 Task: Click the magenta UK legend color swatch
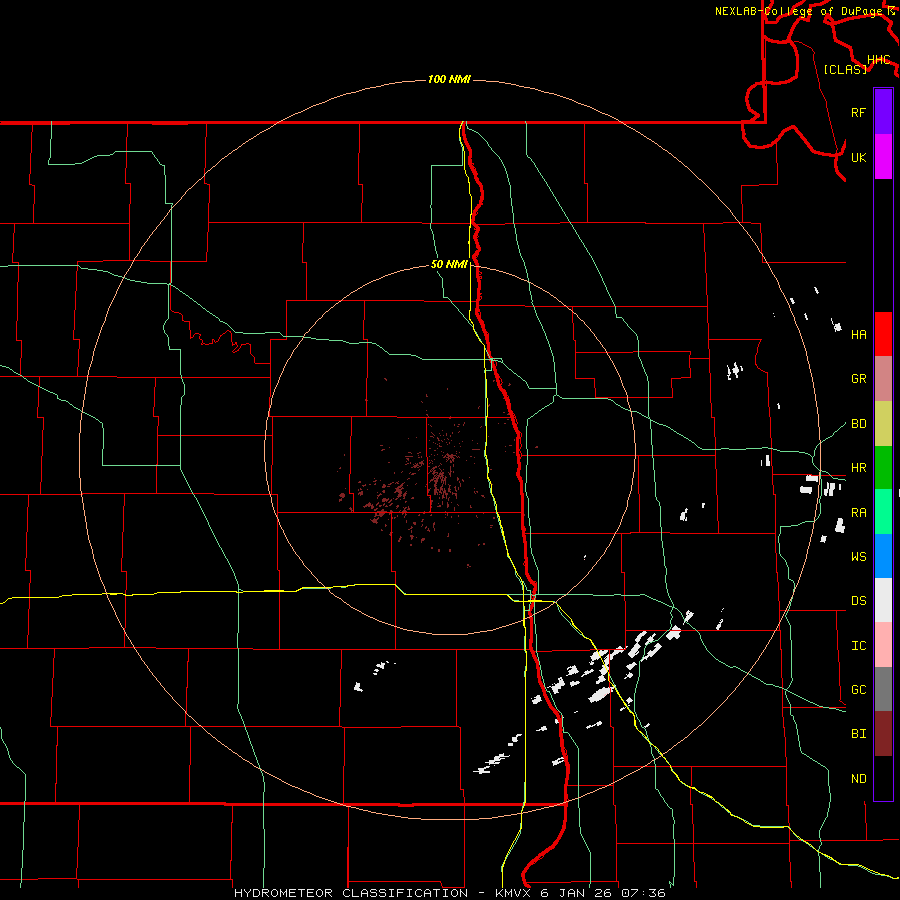coord(883,156)
